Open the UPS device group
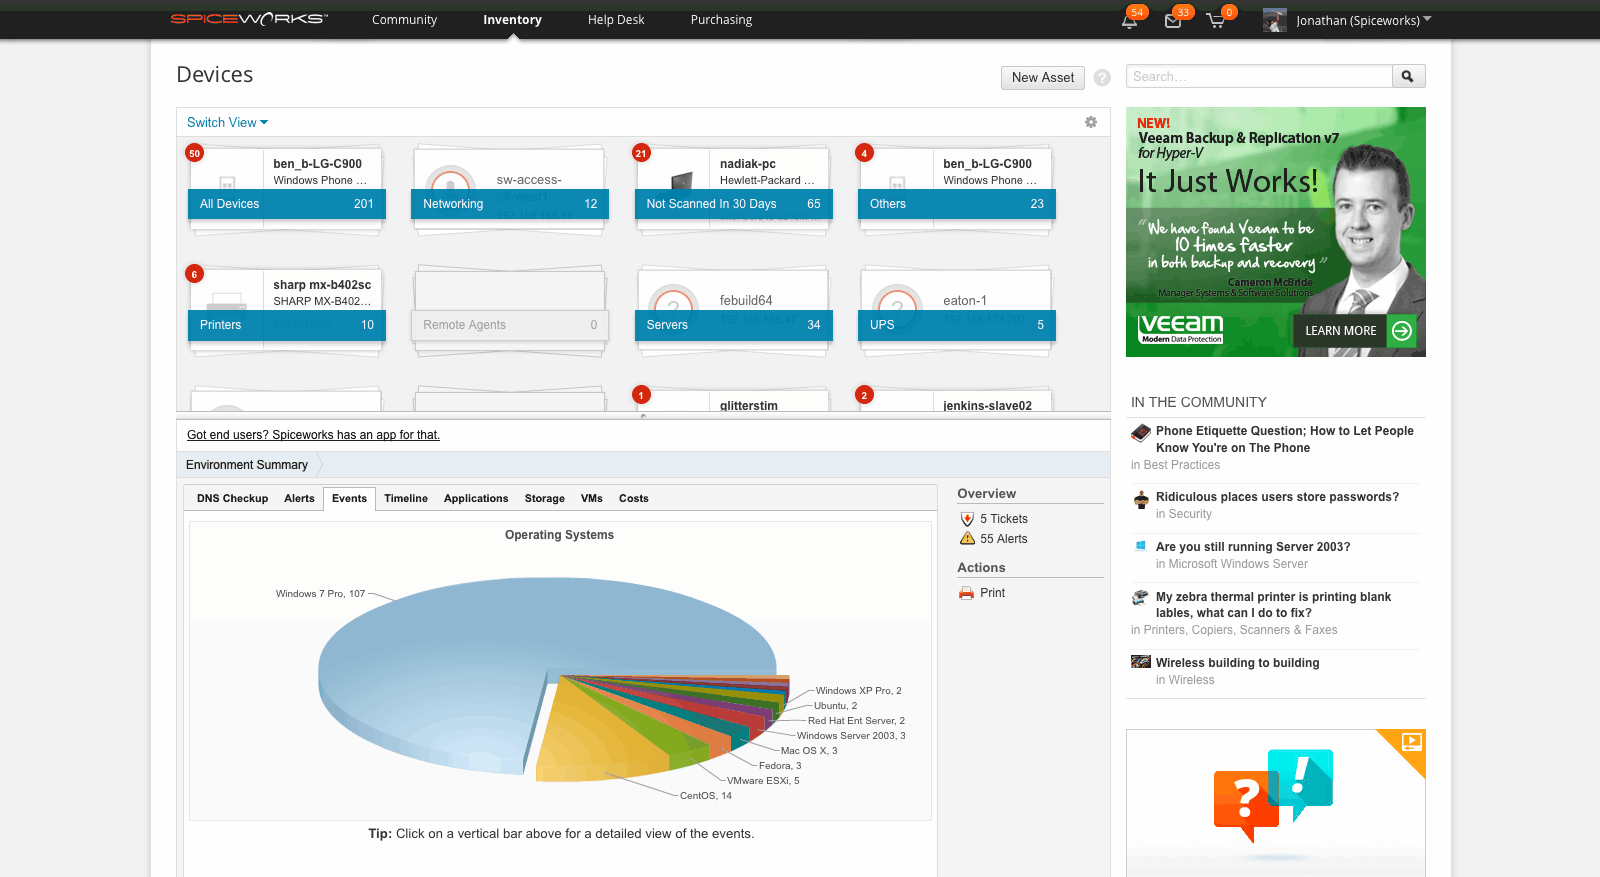The width and height of the screenshot is (1600, 877). coord(957,325)
